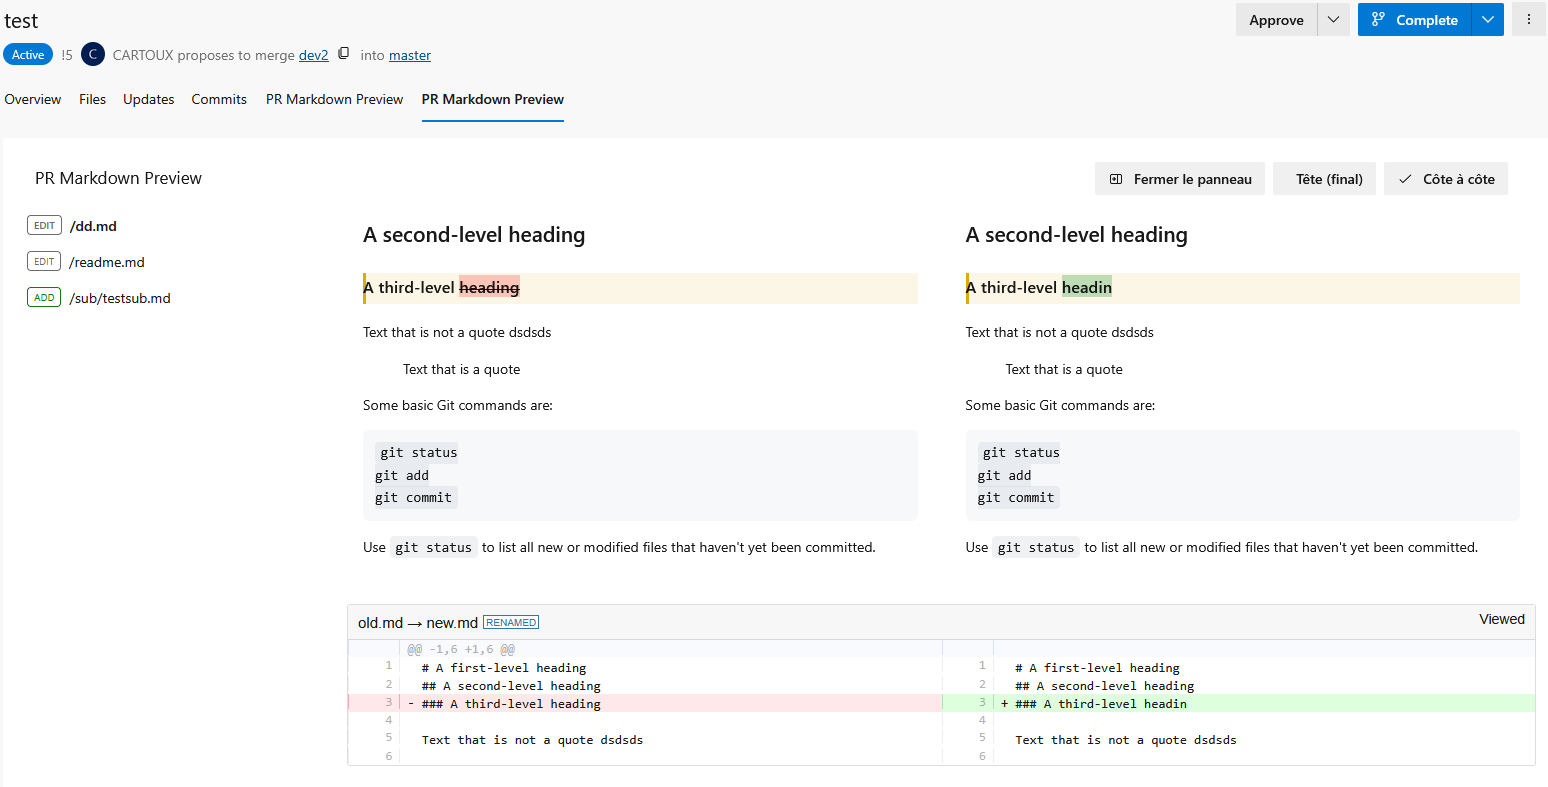Click the 'PR Markdown Preview' panel title

coord(118,178)
